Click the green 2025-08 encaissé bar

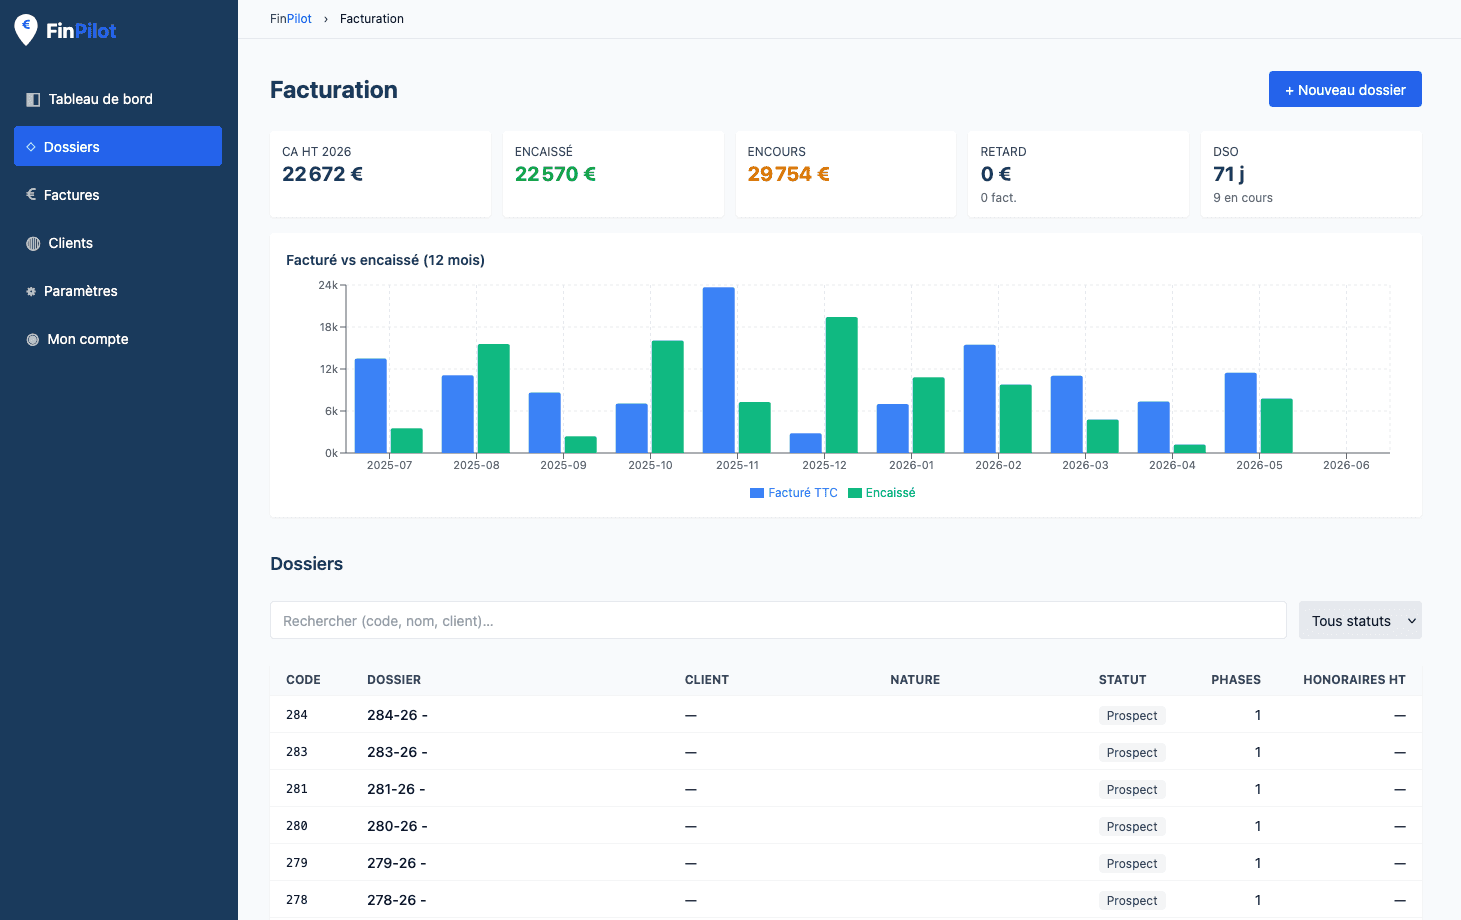click(x=494, y=398)
